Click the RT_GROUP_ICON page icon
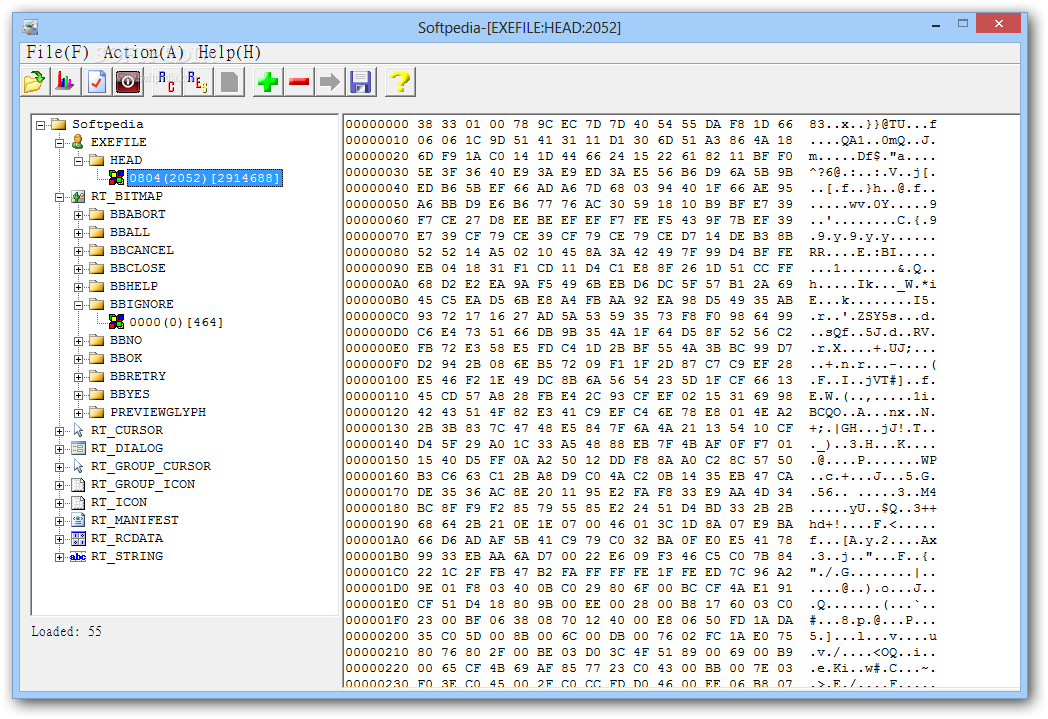1048x719 pixels. coord(78,484)
